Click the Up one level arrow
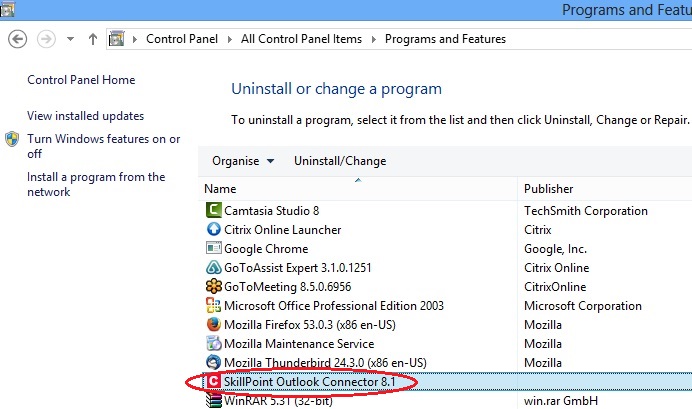 (x=93, y=39)
